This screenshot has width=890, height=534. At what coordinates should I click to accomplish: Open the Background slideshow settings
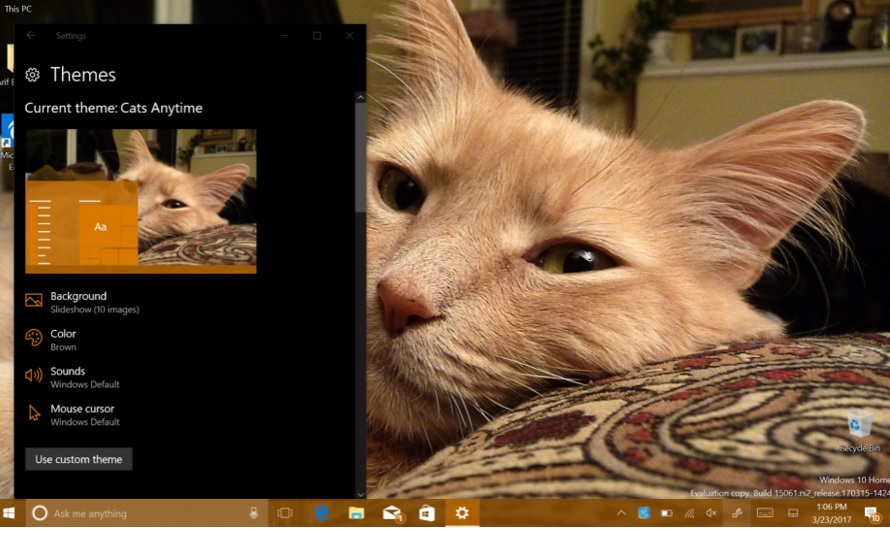coord(79,301)
